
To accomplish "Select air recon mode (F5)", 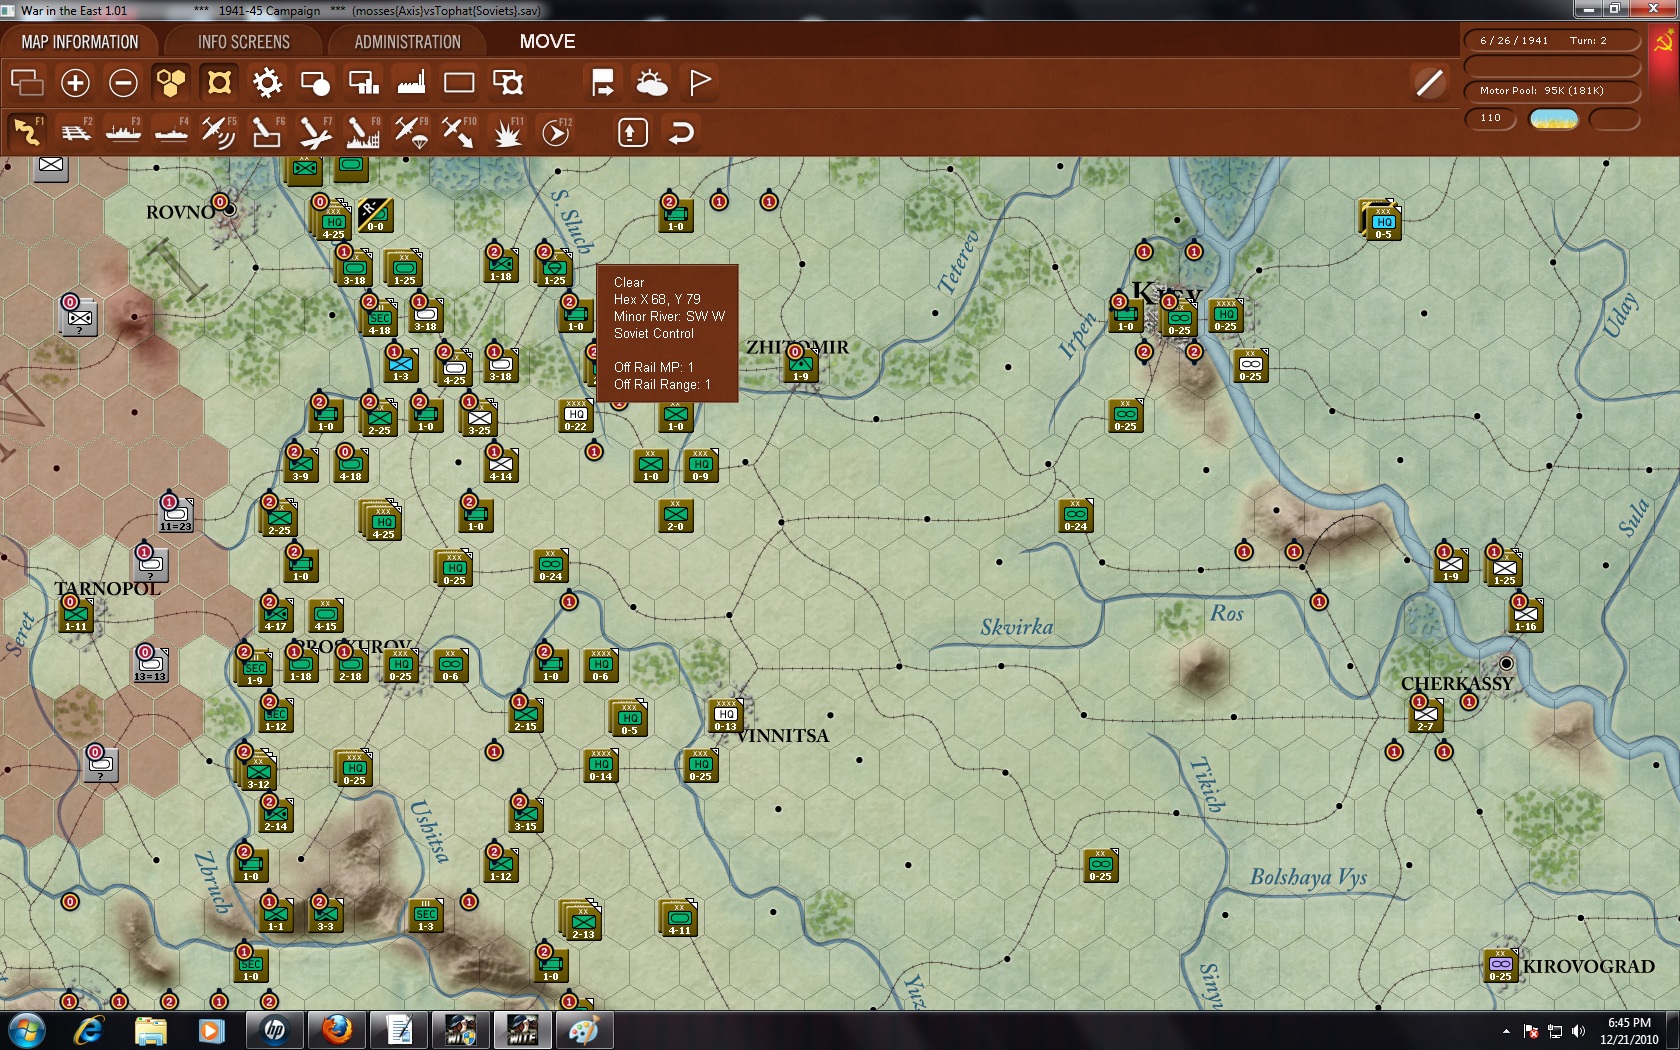I will [x=218, y=132].
